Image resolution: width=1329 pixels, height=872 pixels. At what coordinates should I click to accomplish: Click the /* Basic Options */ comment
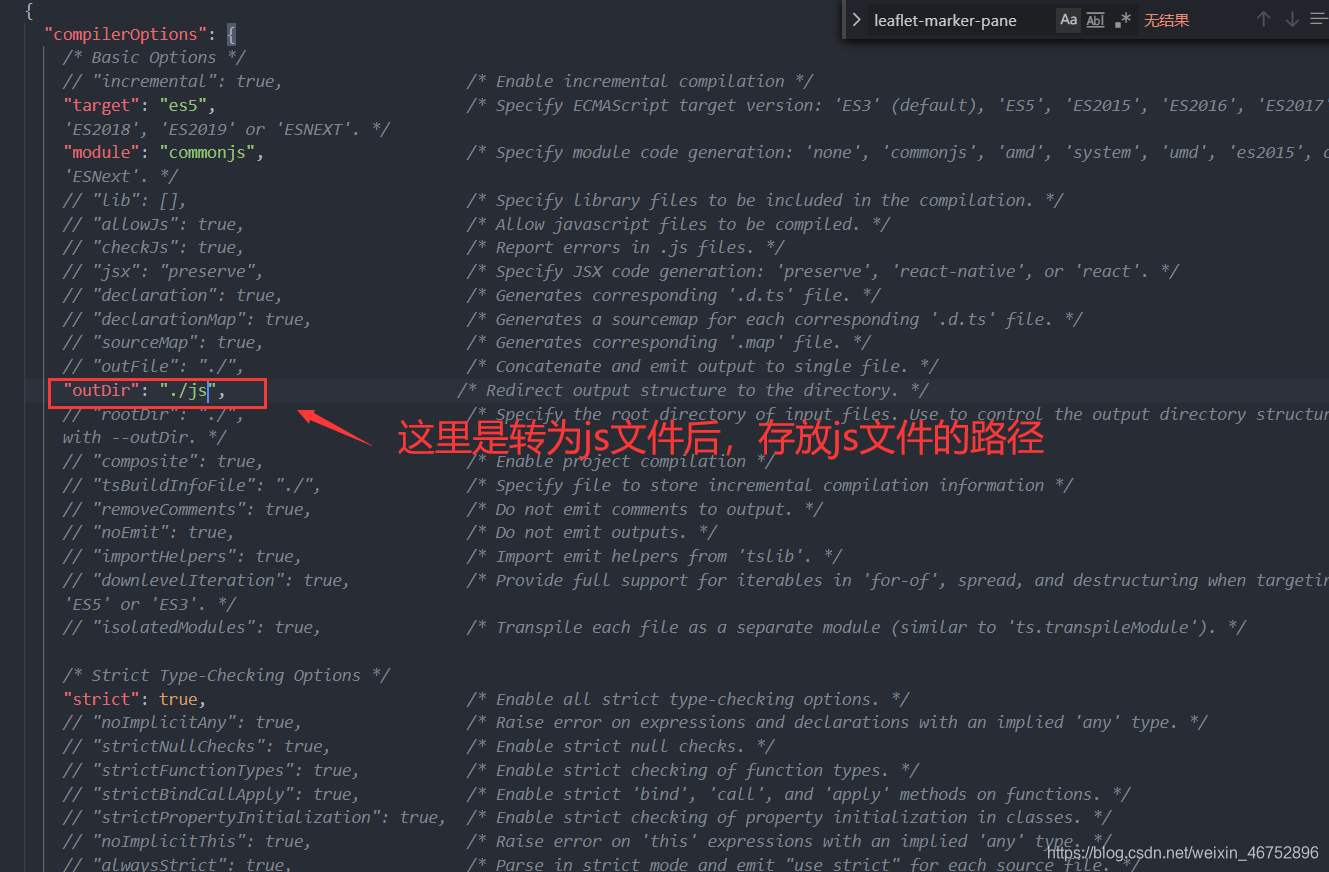click(x=154, y=57)
